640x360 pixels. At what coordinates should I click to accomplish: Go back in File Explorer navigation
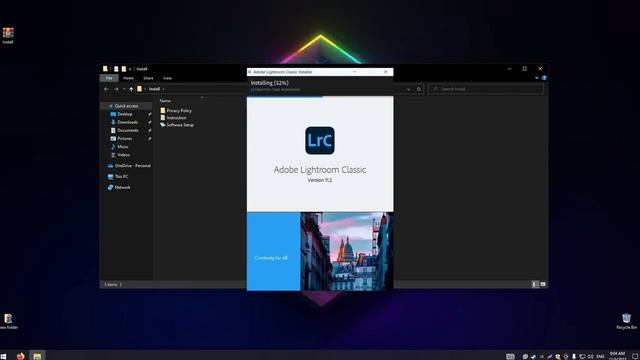pos(106,89)
